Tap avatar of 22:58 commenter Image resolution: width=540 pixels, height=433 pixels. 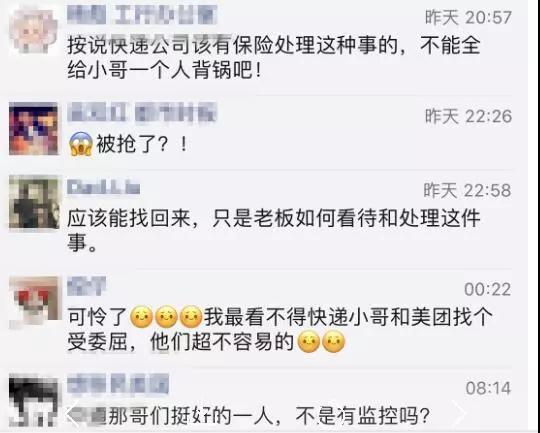point(34,202)
